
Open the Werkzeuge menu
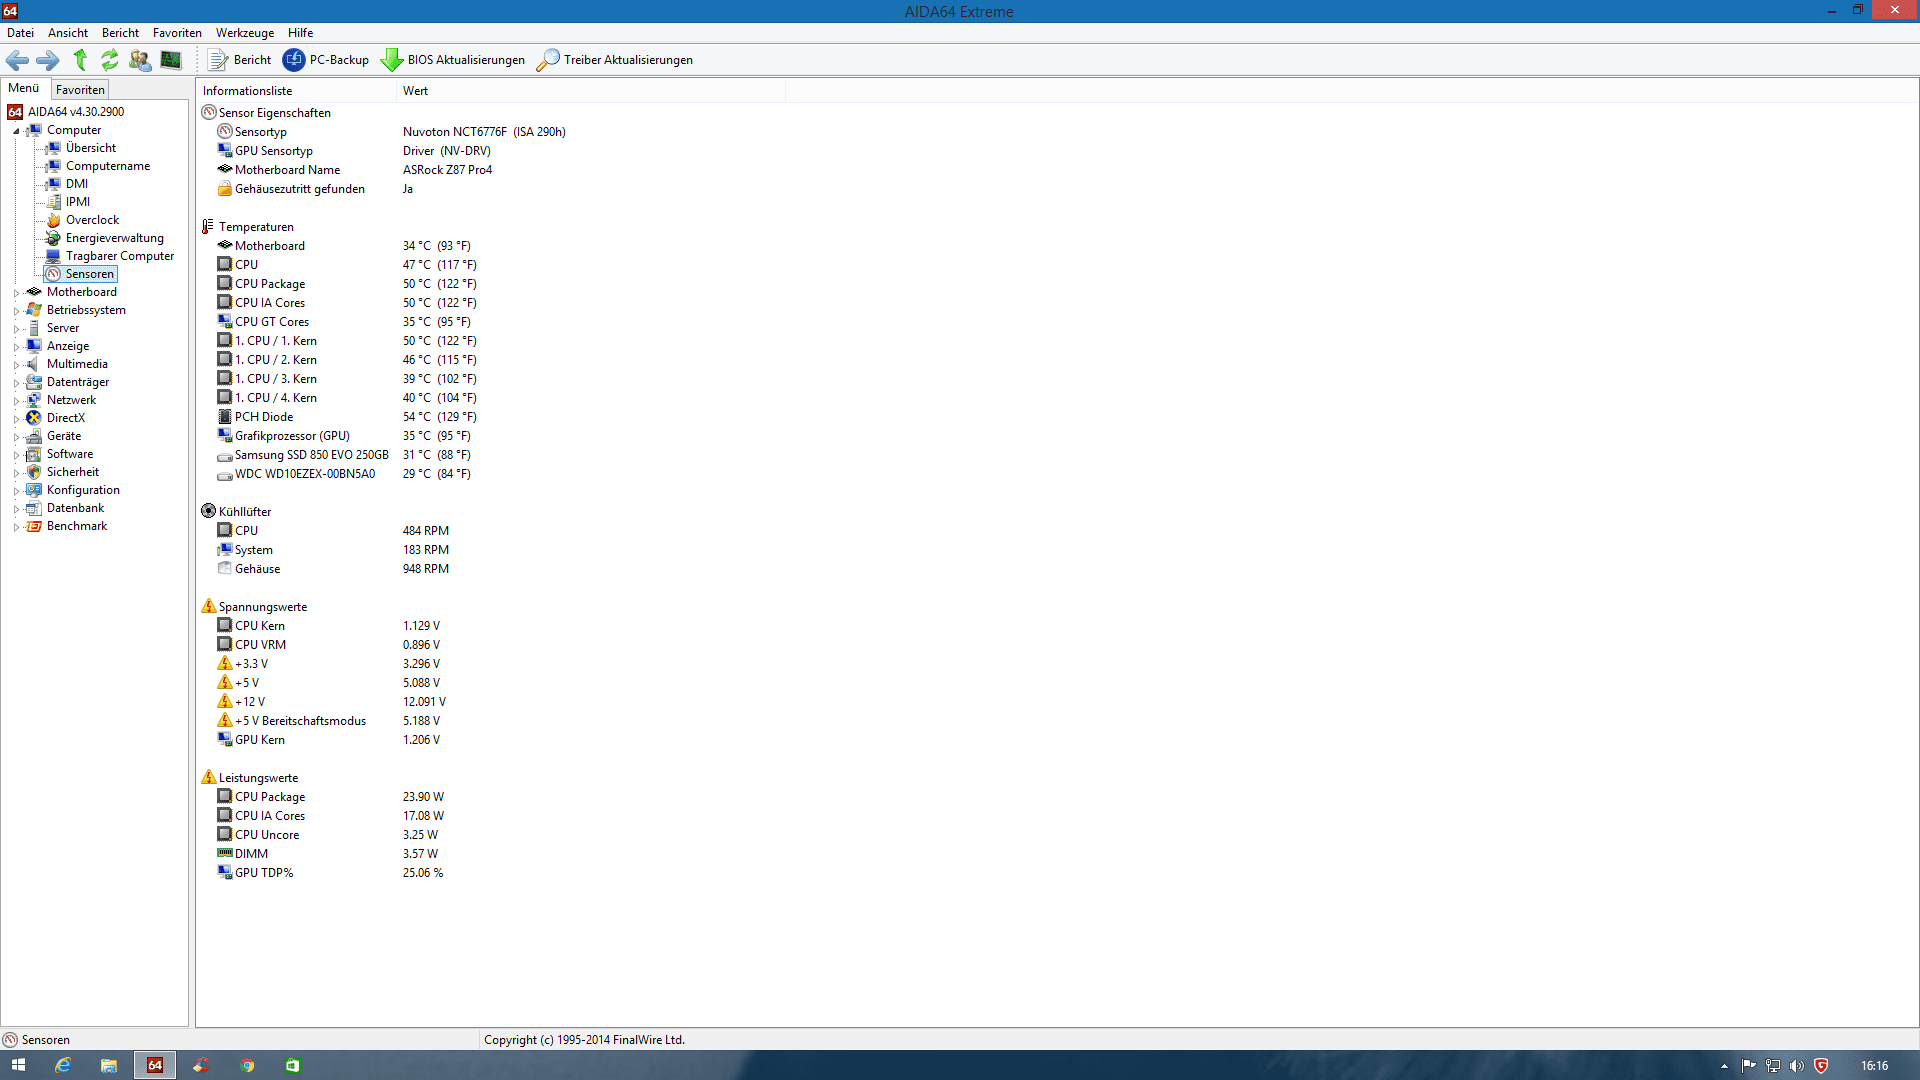[x=245, y=33]
